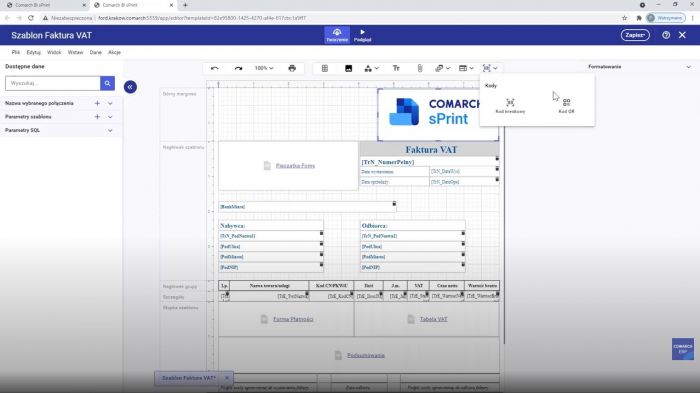The height and width of the screenshot is (393, 700).
Task: Click the Wyszukaj search input field
Action: (53, 83)
